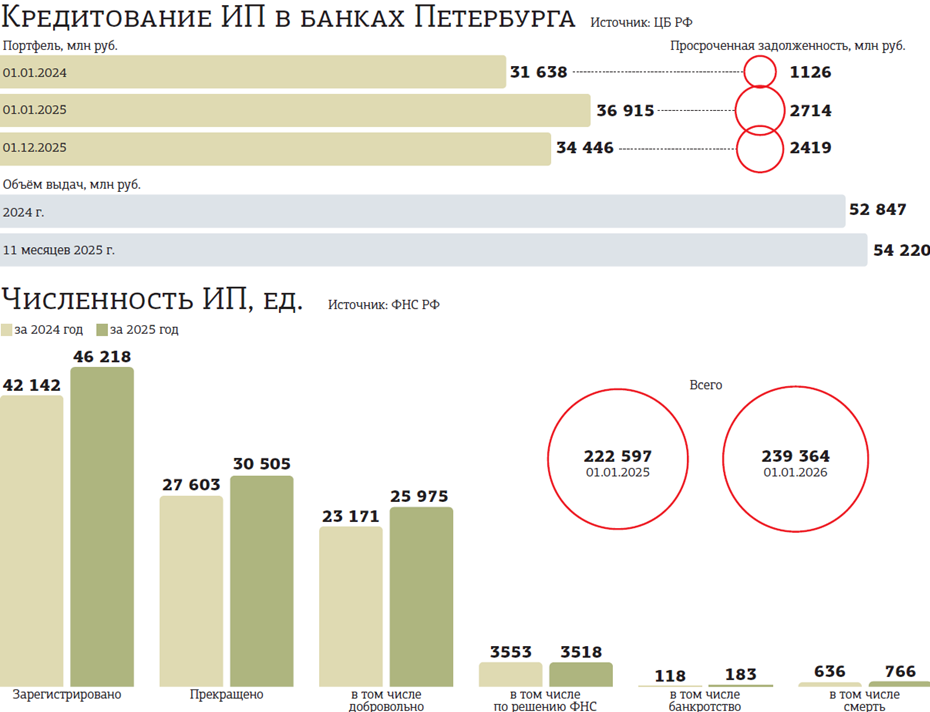Click the portfolio bar for 01.01.2025
Image resolution: width=930 pixels, height=712 pixels.
pyautogui.click(x=295, y=110)
